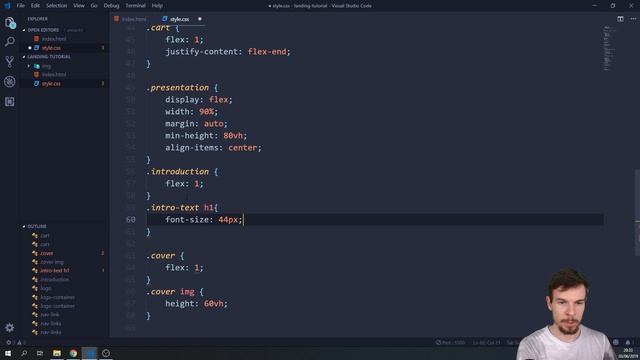640x360 pixels.
Task: Open the Debug view in activity bar
Action: [10, 82]
